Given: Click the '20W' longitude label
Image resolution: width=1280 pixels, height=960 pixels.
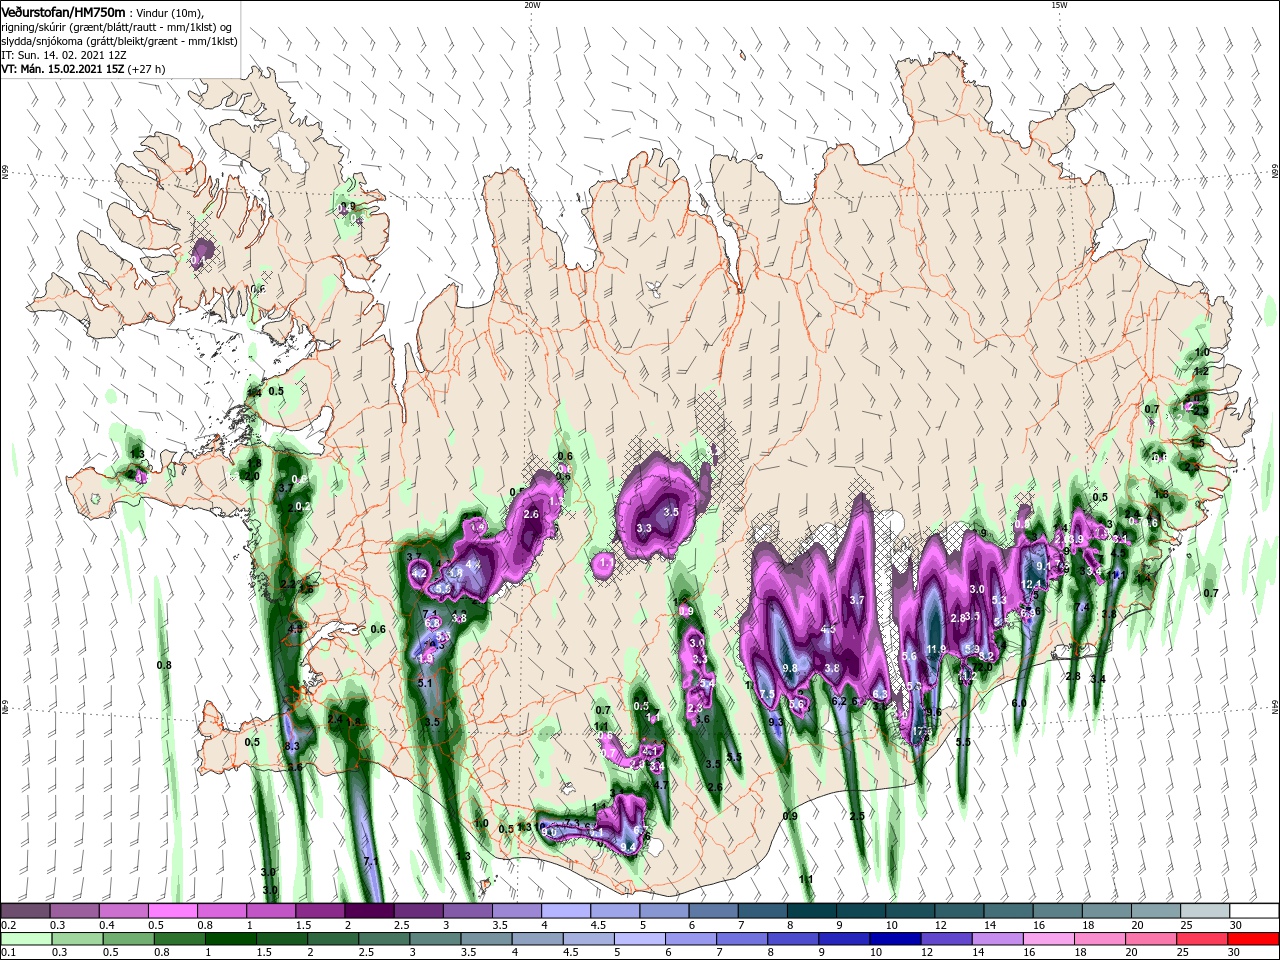Looking at the screenshot, I should click(532, 5).
